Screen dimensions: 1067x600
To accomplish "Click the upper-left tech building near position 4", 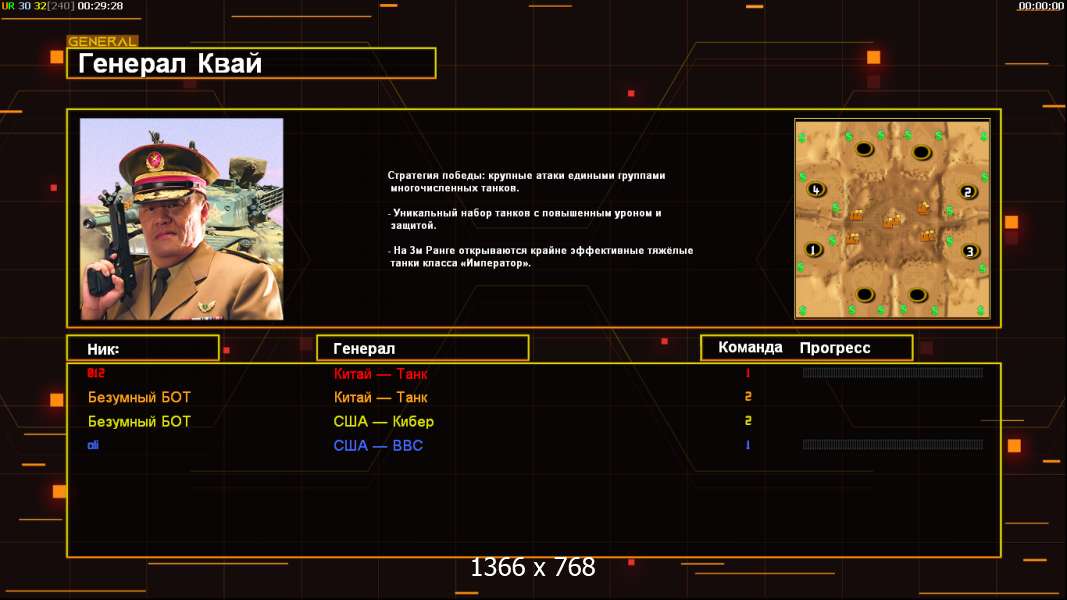I will tap(856, 215).
